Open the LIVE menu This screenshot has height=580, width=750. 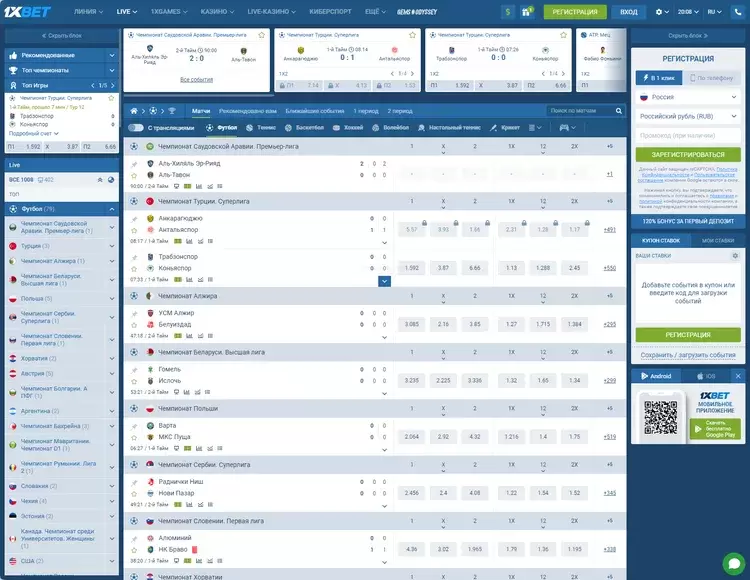pyautogui.click(x=127, y=11)
